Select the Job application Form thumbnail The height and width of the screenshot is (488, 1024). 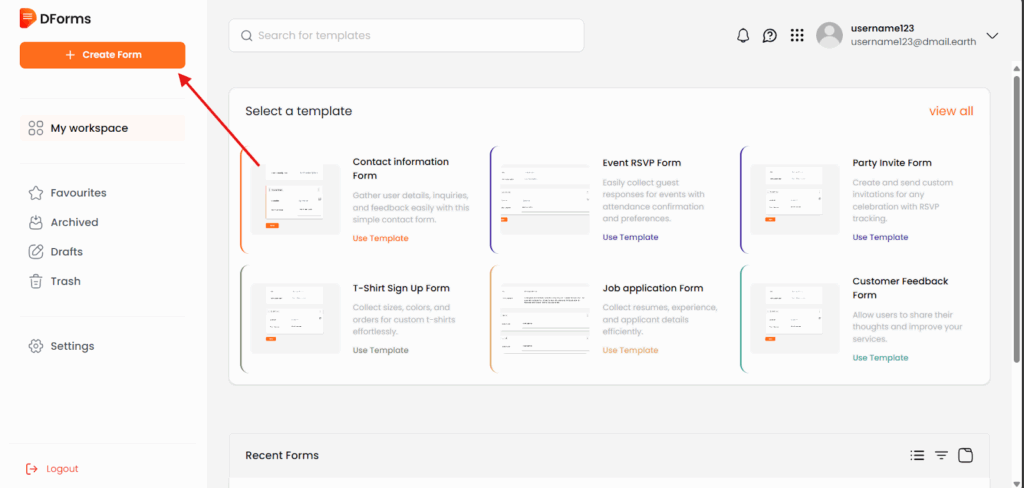click(545, 319)
